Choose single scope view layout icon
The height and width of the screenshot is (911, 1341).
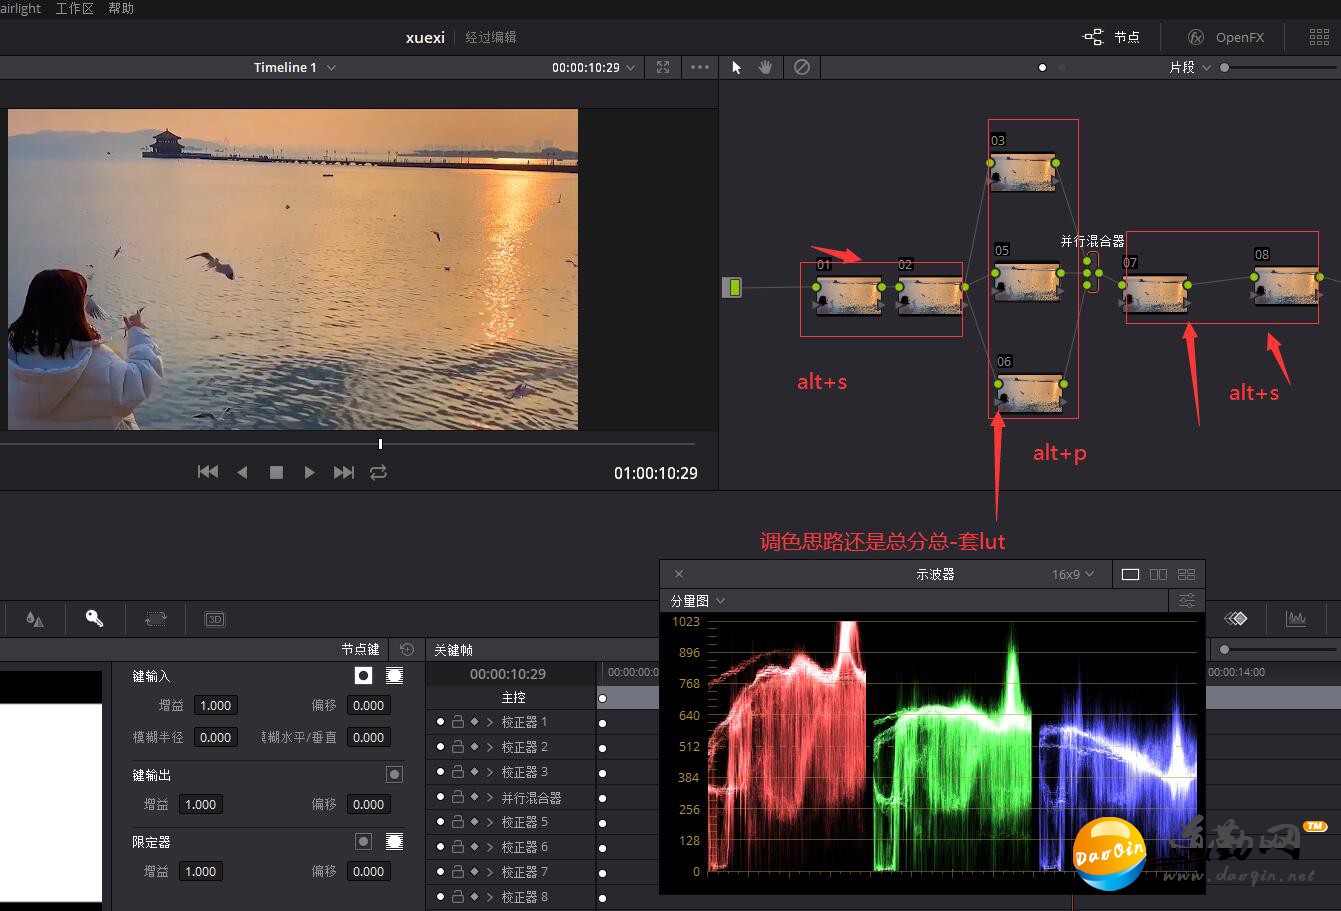[1131, 574]
